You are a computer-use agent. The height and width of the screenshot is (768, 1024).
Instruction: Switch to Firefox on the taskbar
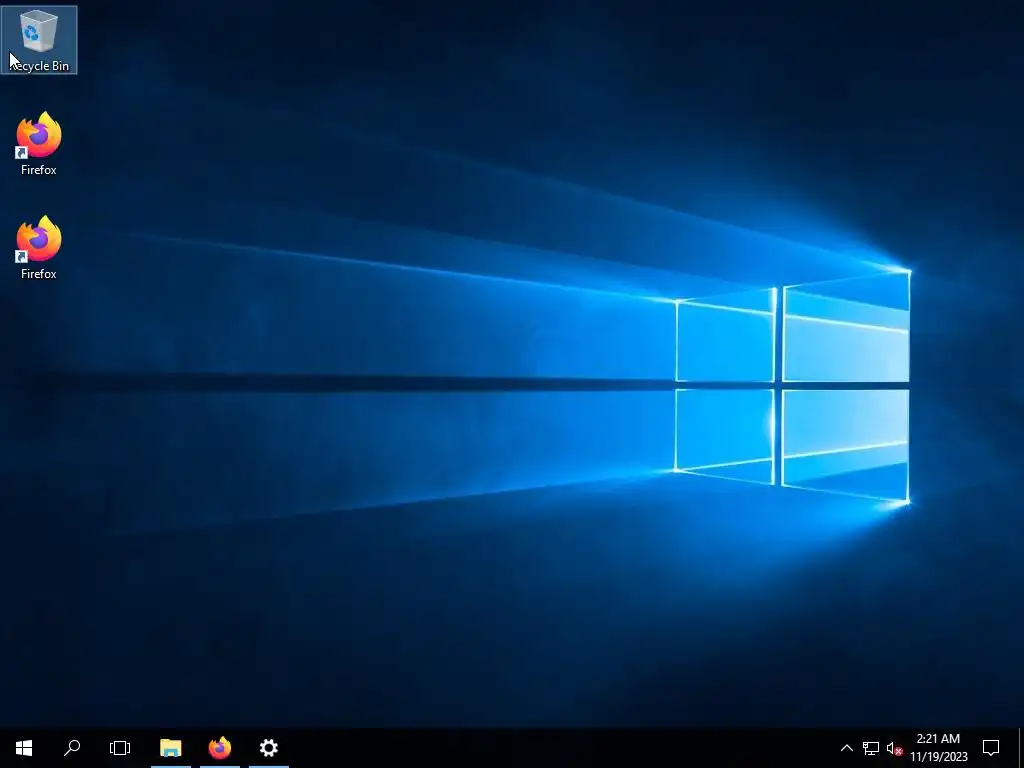tap(220, 748)
